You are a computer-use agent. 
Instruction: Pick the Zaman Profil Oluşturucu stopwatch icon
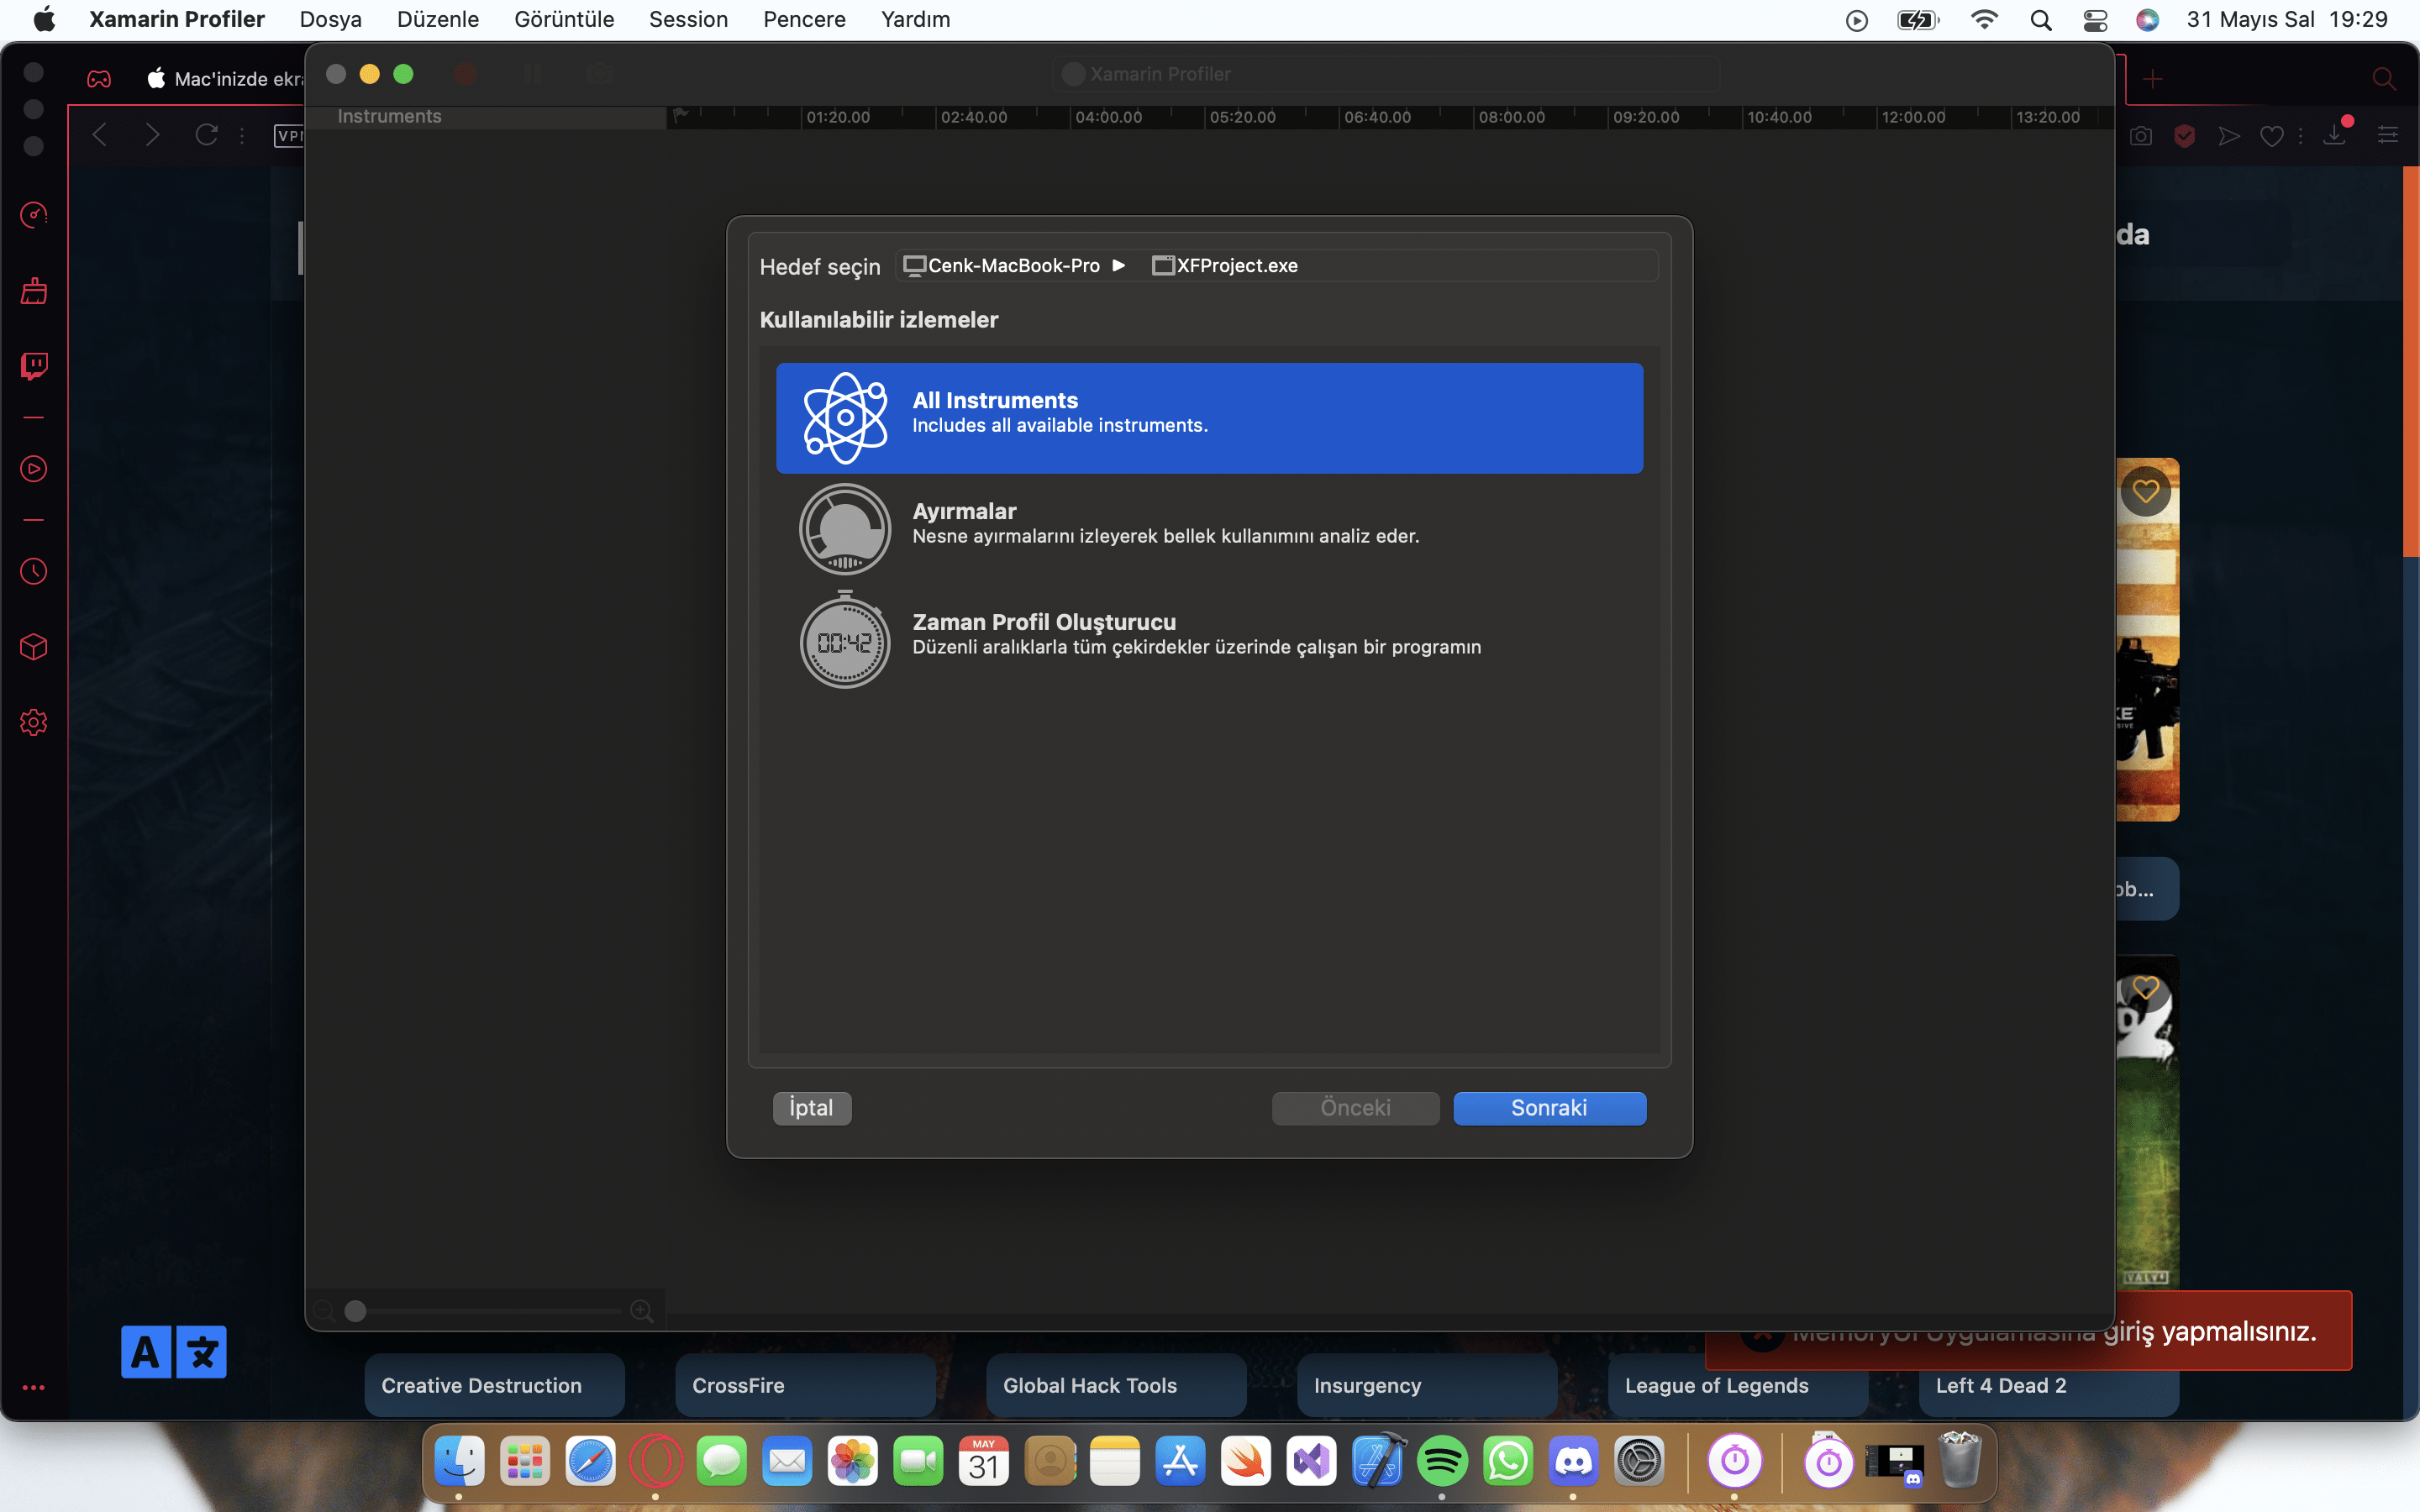coord(845,640)
